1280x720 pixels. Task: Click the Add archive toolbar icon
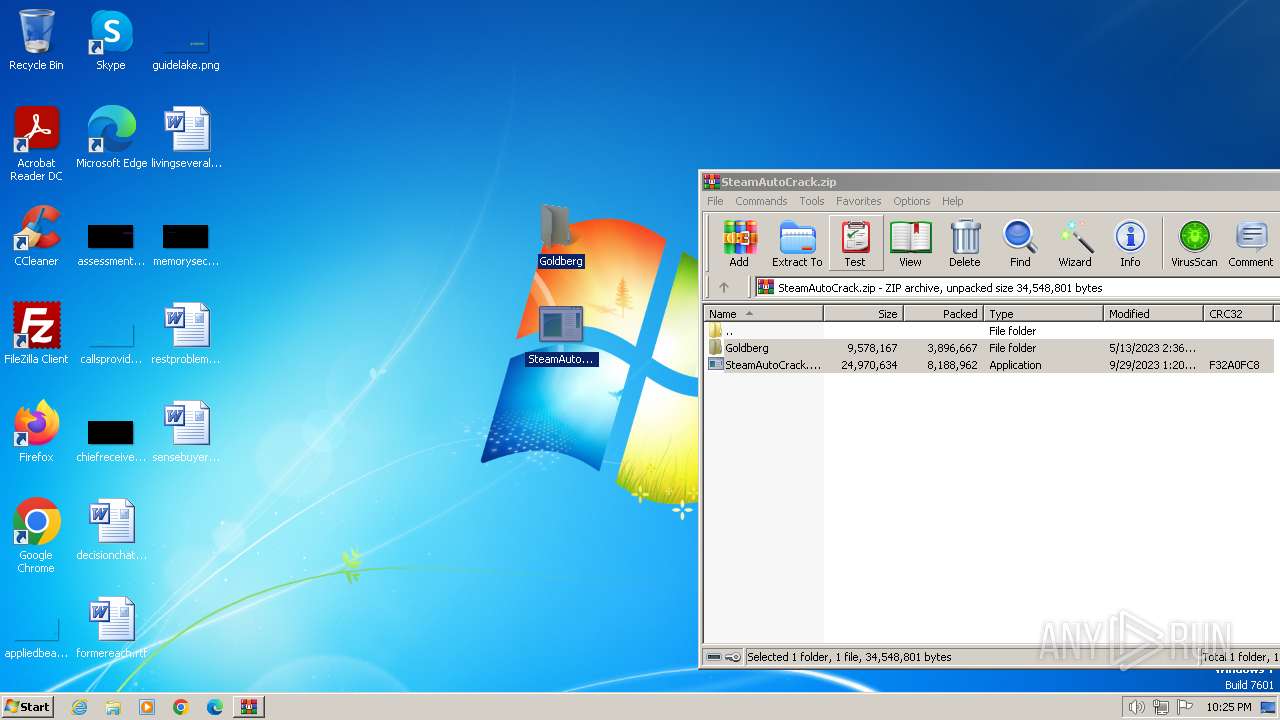[739, 243]
